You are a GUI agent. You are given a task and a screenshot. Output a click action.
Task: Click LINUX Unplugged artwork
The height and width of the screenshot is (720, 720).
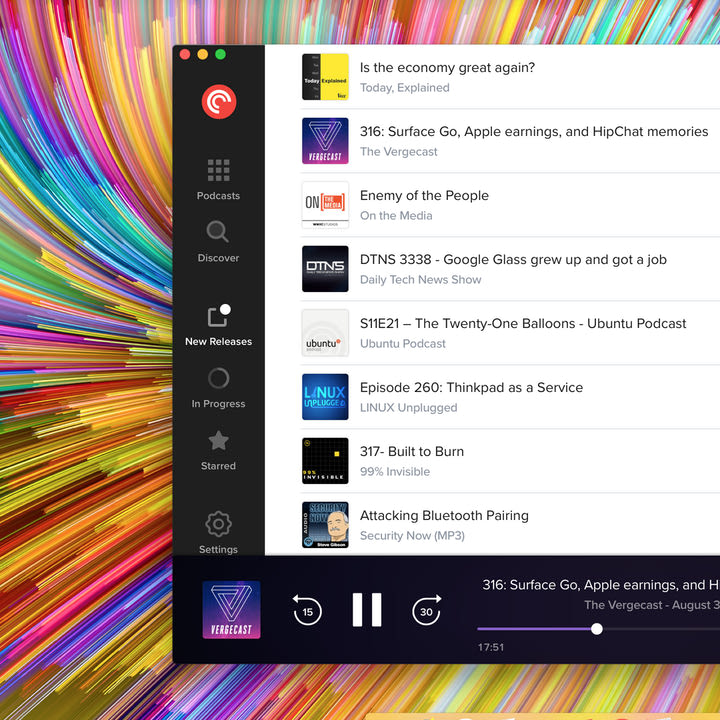coord(325,397)
